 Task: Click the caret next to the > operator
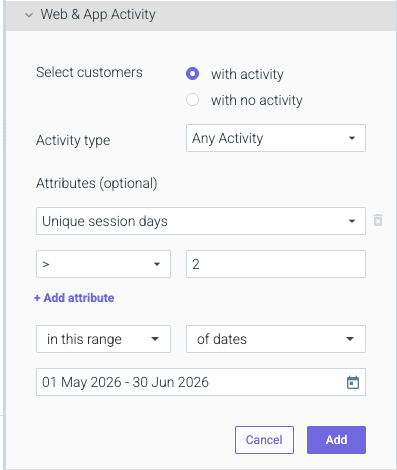click(157, 264)
